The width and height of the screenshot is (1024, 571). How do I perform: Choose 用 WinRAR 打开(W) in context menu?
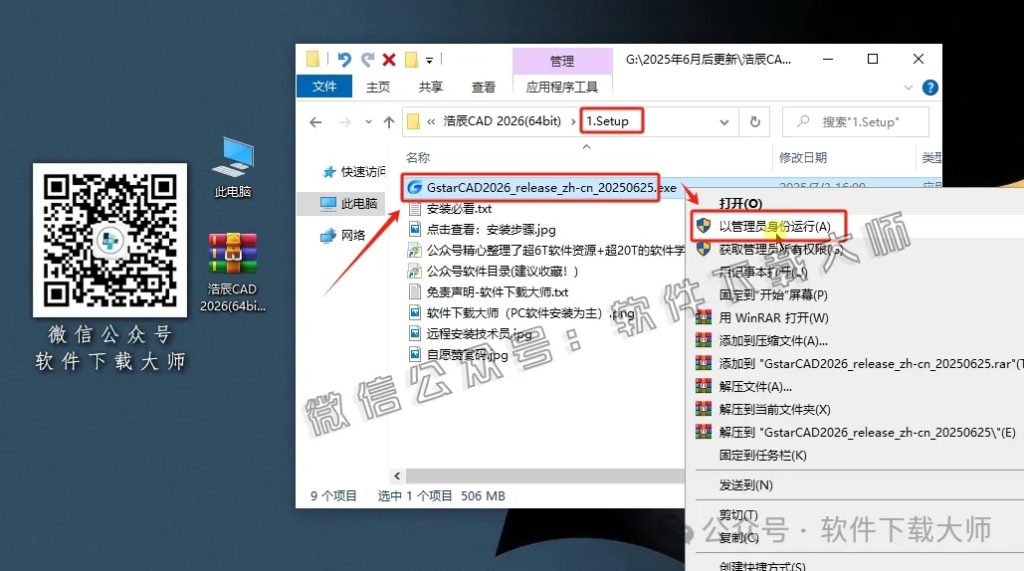click(773, 318)
